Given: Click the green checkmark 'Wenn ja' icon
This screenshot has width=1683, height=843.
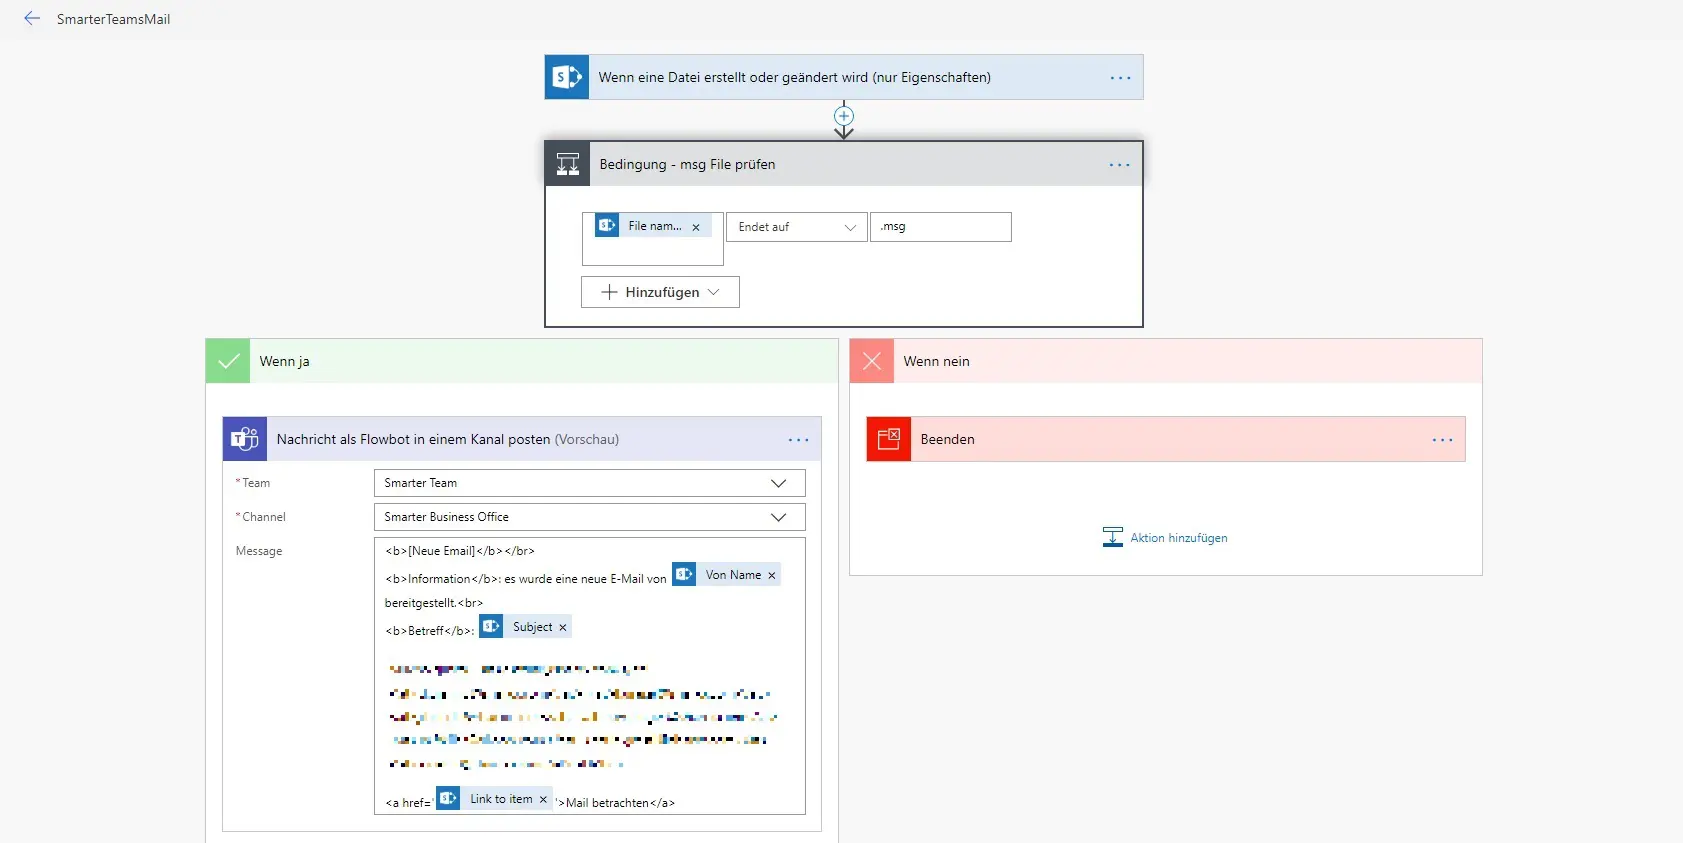Looking at the screenshot, I should (228, 361).
